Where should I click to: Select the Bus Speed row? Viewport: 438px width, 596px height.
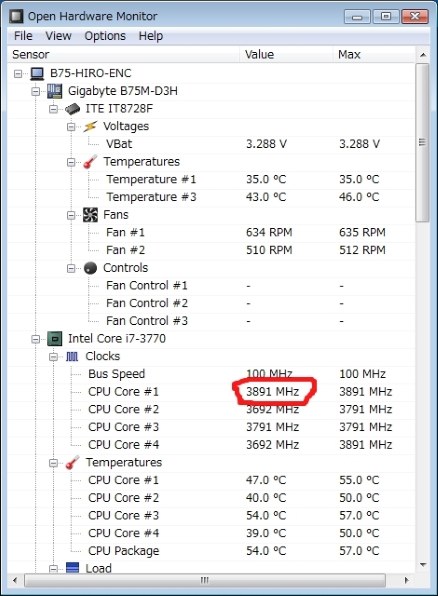[x=211, y=374]
